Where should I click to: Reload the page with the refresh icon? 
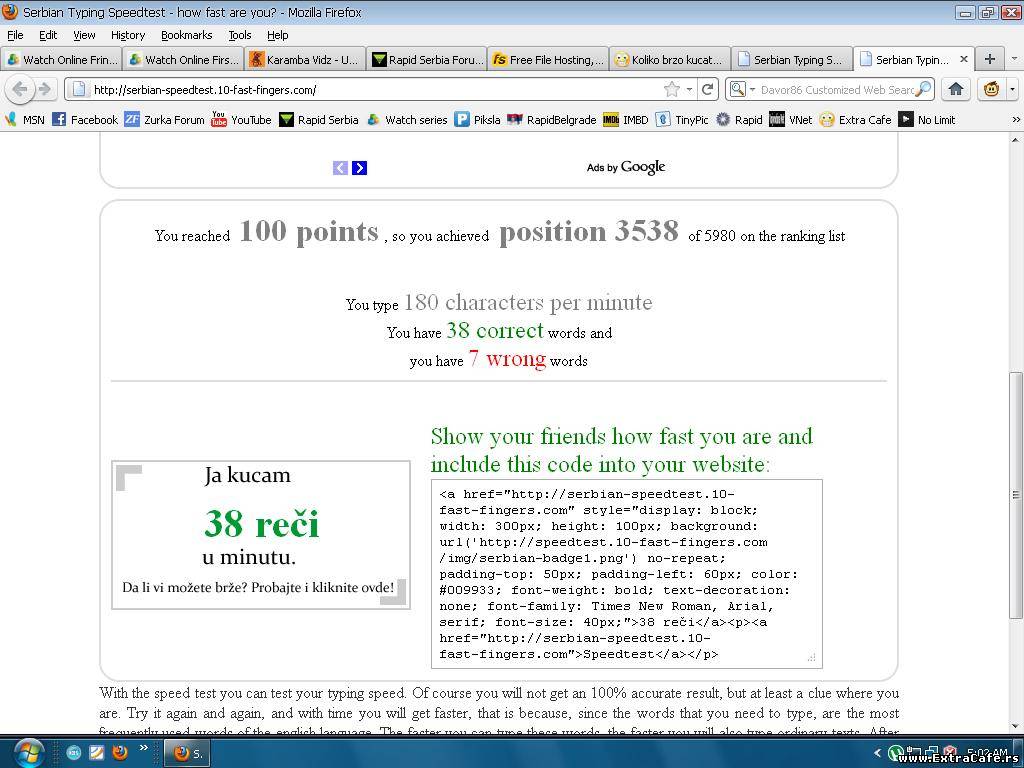(708, 89)
